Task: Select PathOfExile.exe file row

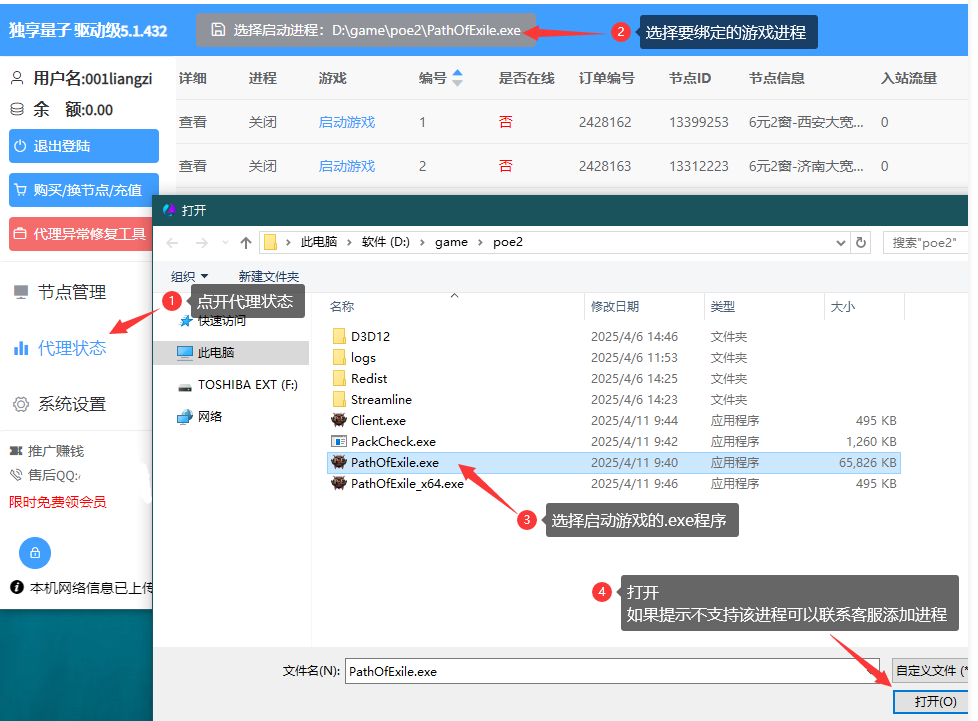Action: pos(614,463)
